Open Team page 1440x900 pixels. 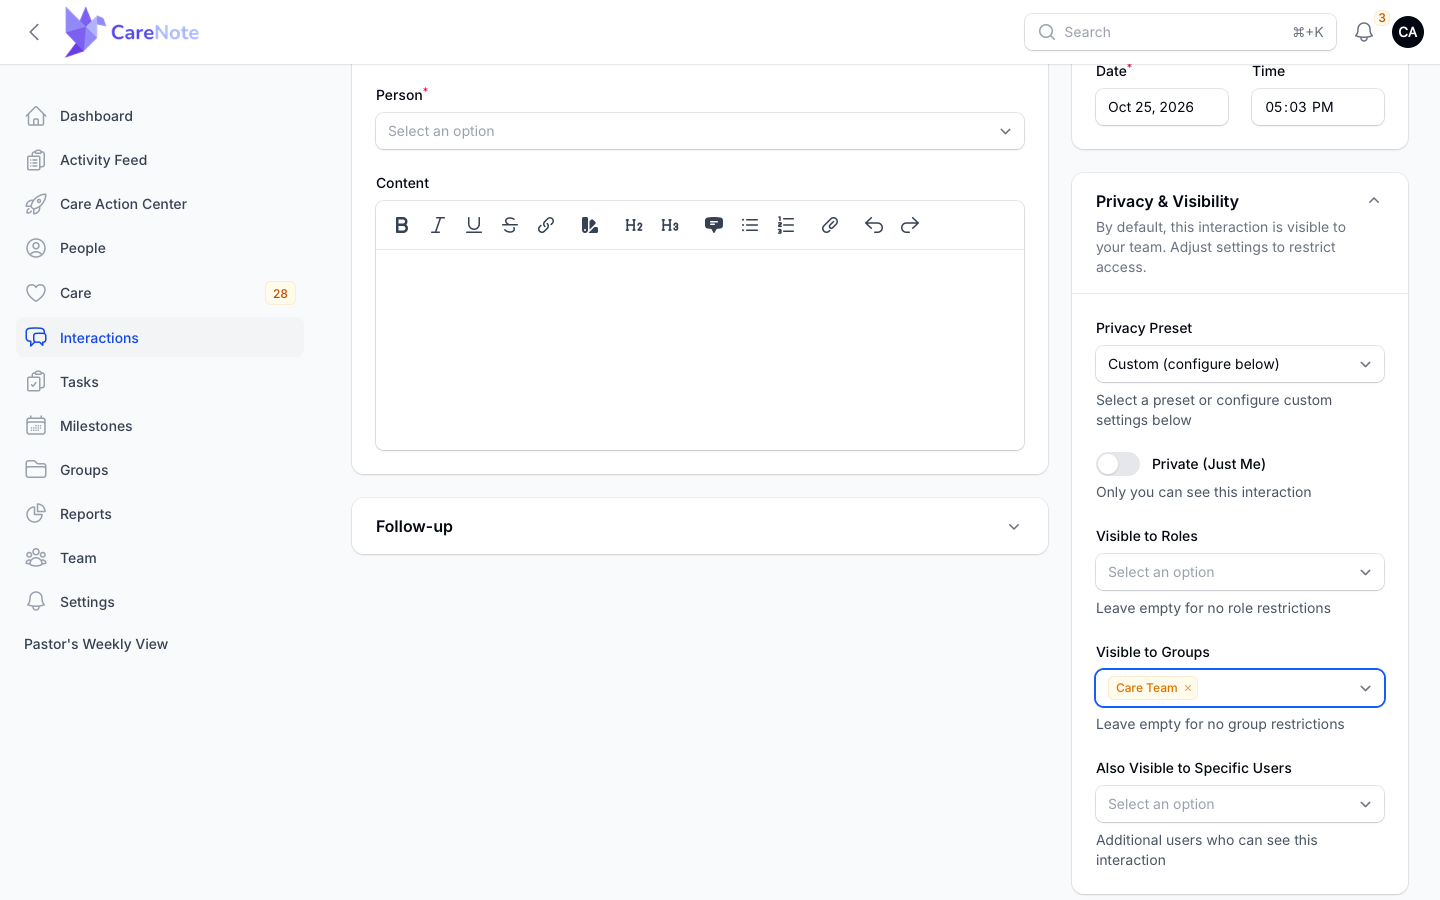point(160,558)
